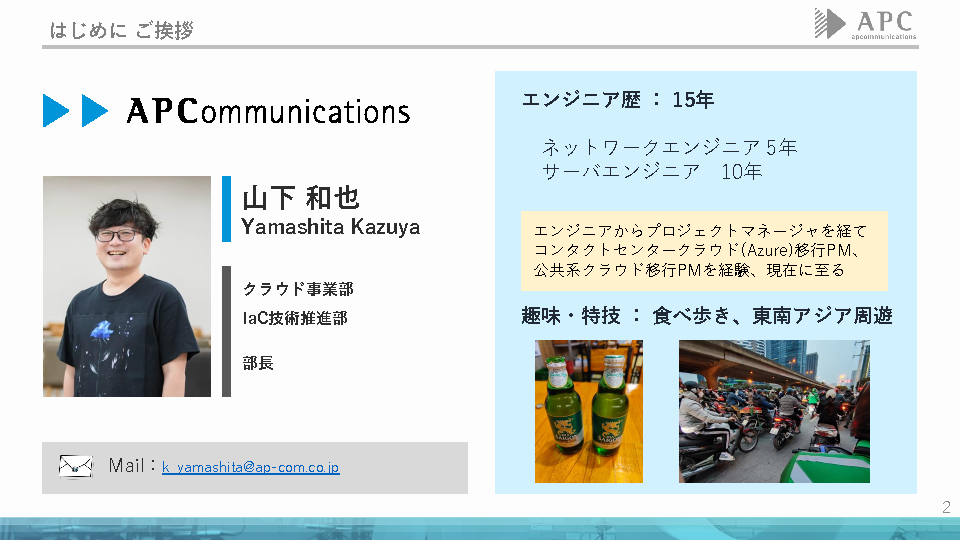Screen dimensions: 960x540
Task: Click the envelope mail icon
Action: pyautogui.click(x=76, y=467)
